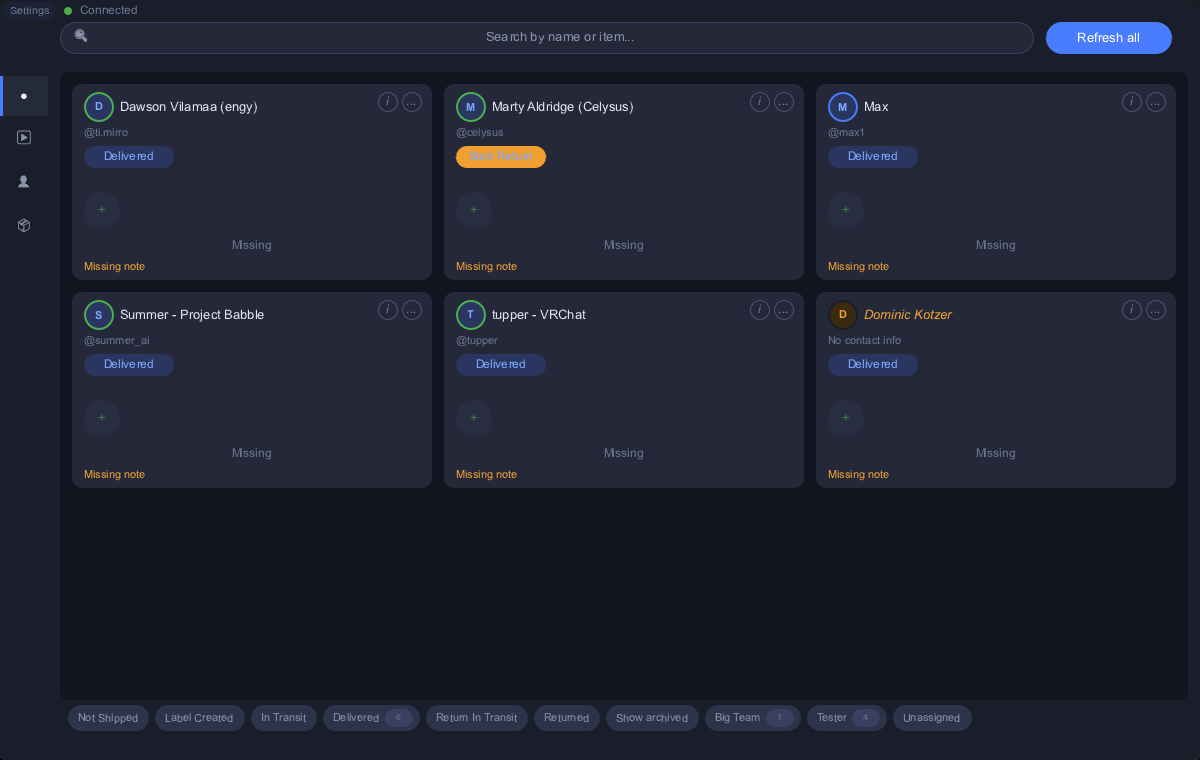Open info icon on Dawson Vilamaa card
Viewport: 1200px width, 760px height.
pyautogui.click(x=388, y=102)
